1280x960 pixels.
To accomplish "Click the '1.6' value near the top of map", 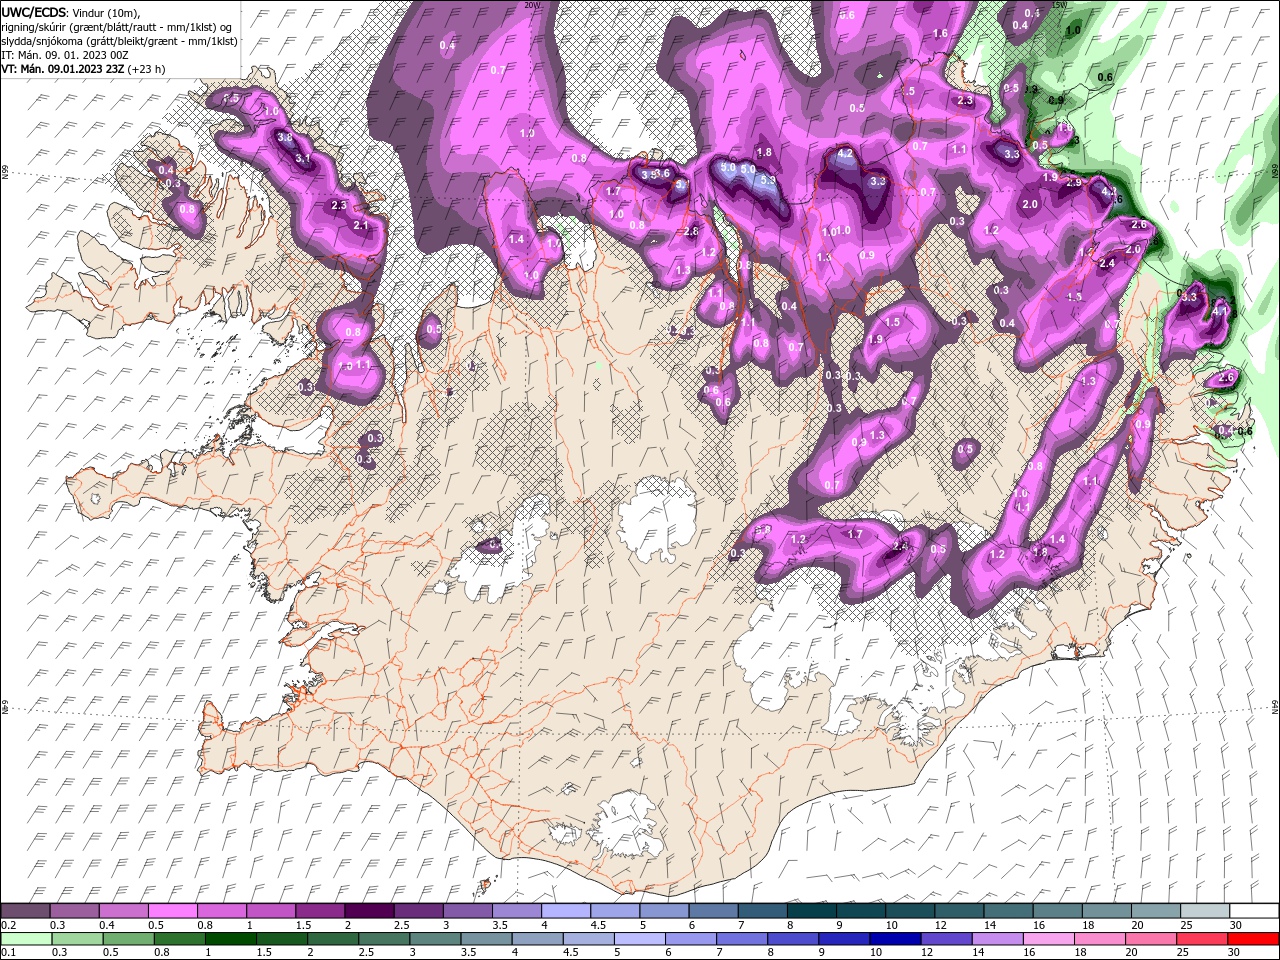I will (940, 33).
